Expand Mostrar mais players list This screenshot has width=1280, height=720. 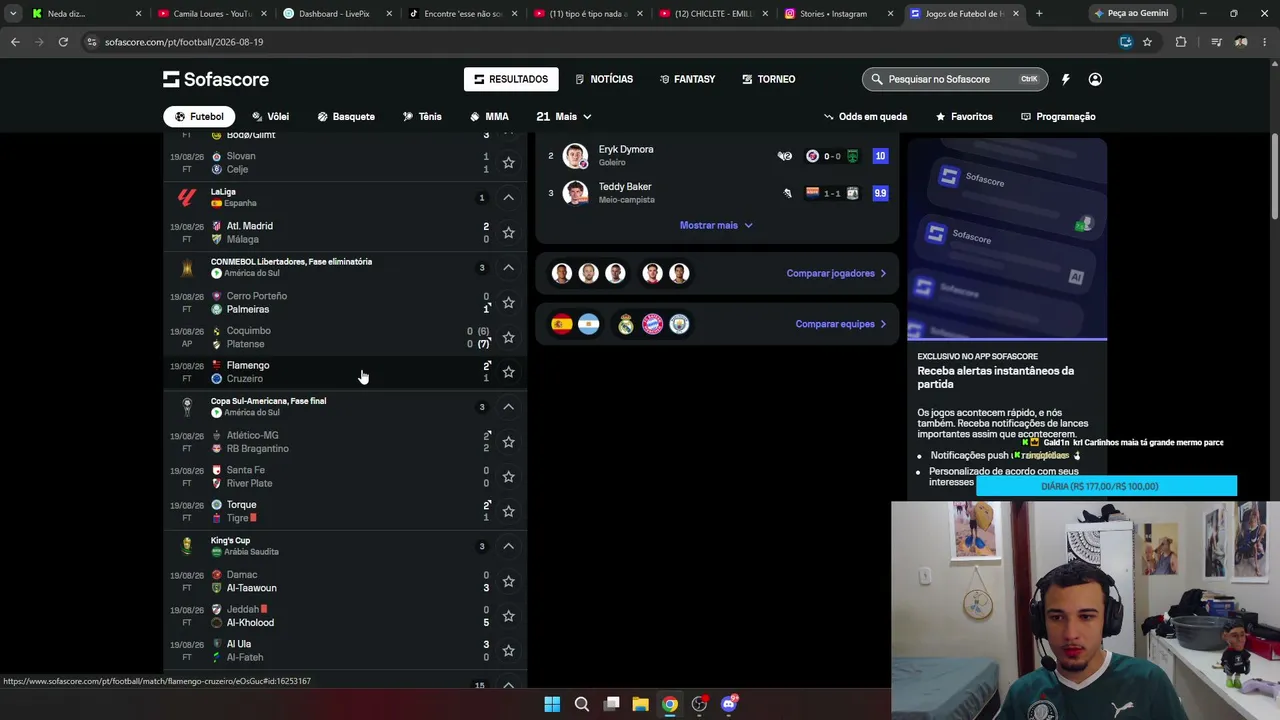point(716,225)
